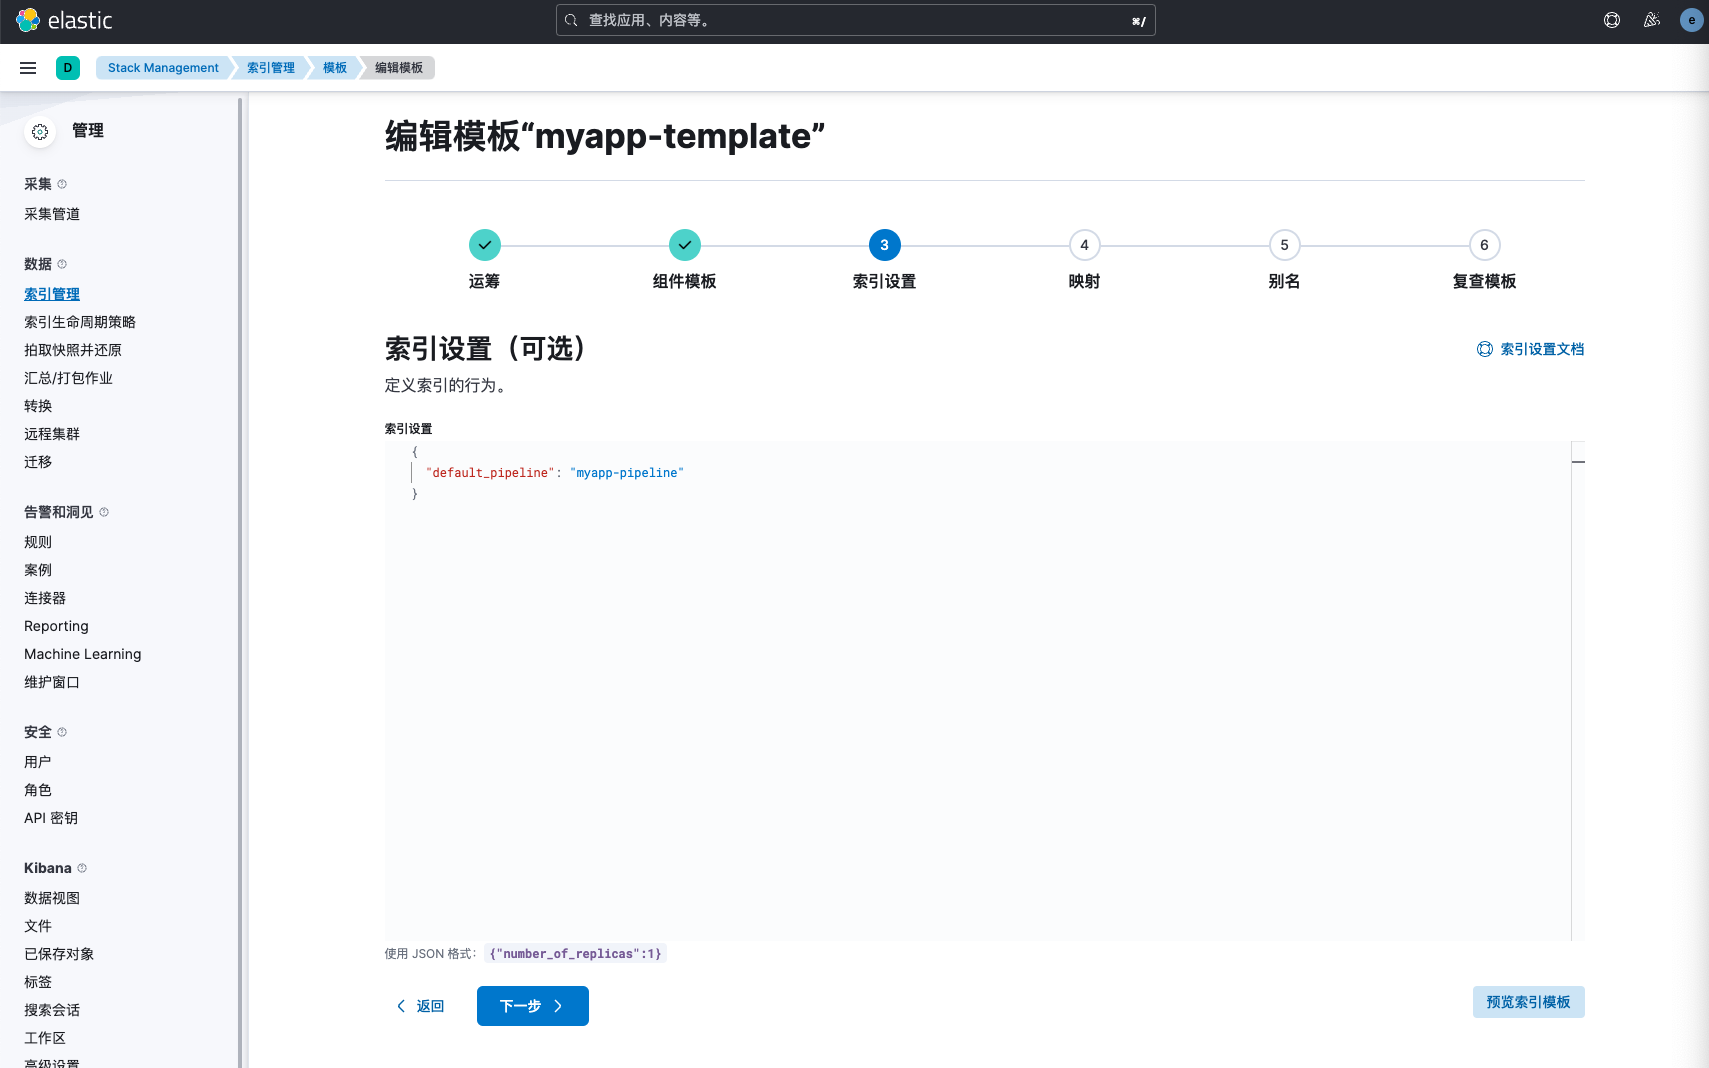This screenshot has height=1068, width=1709.
Task: Open 迁移 in sidebar
Action: pyautogui.click(x=38, y=462)
